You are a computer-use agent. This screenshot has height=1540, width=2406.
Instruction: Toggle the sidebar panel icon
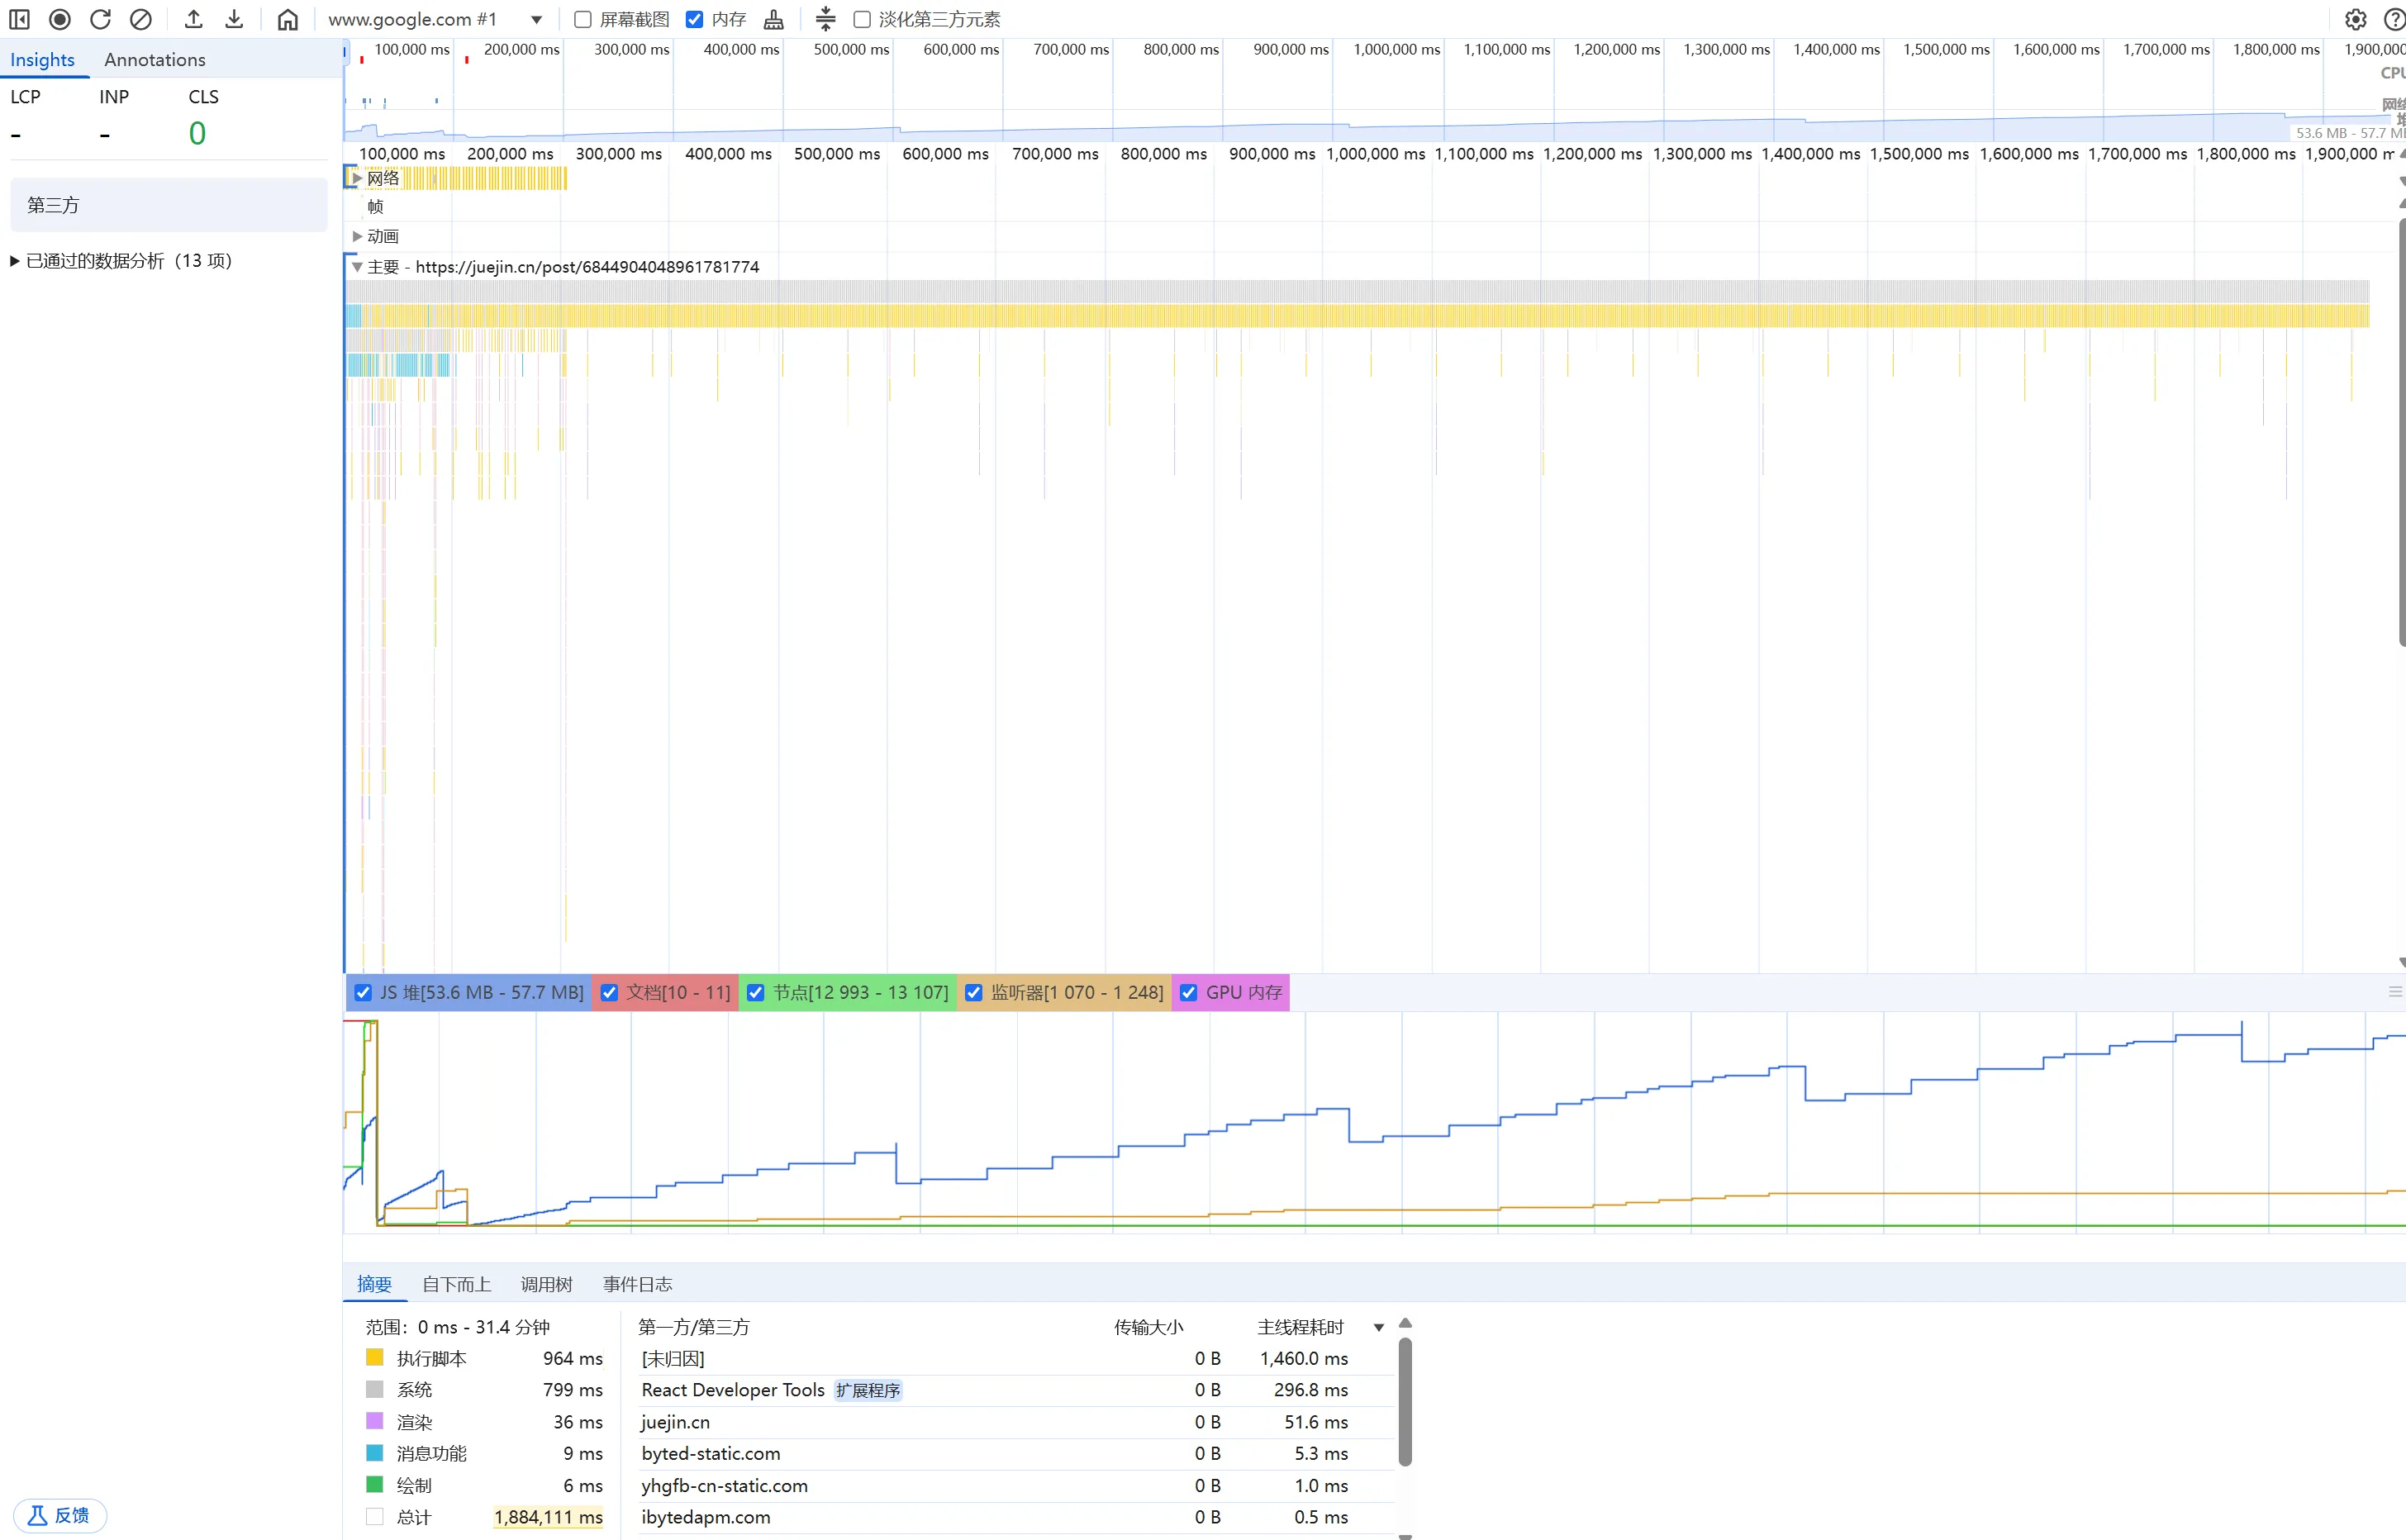(19, 19)
